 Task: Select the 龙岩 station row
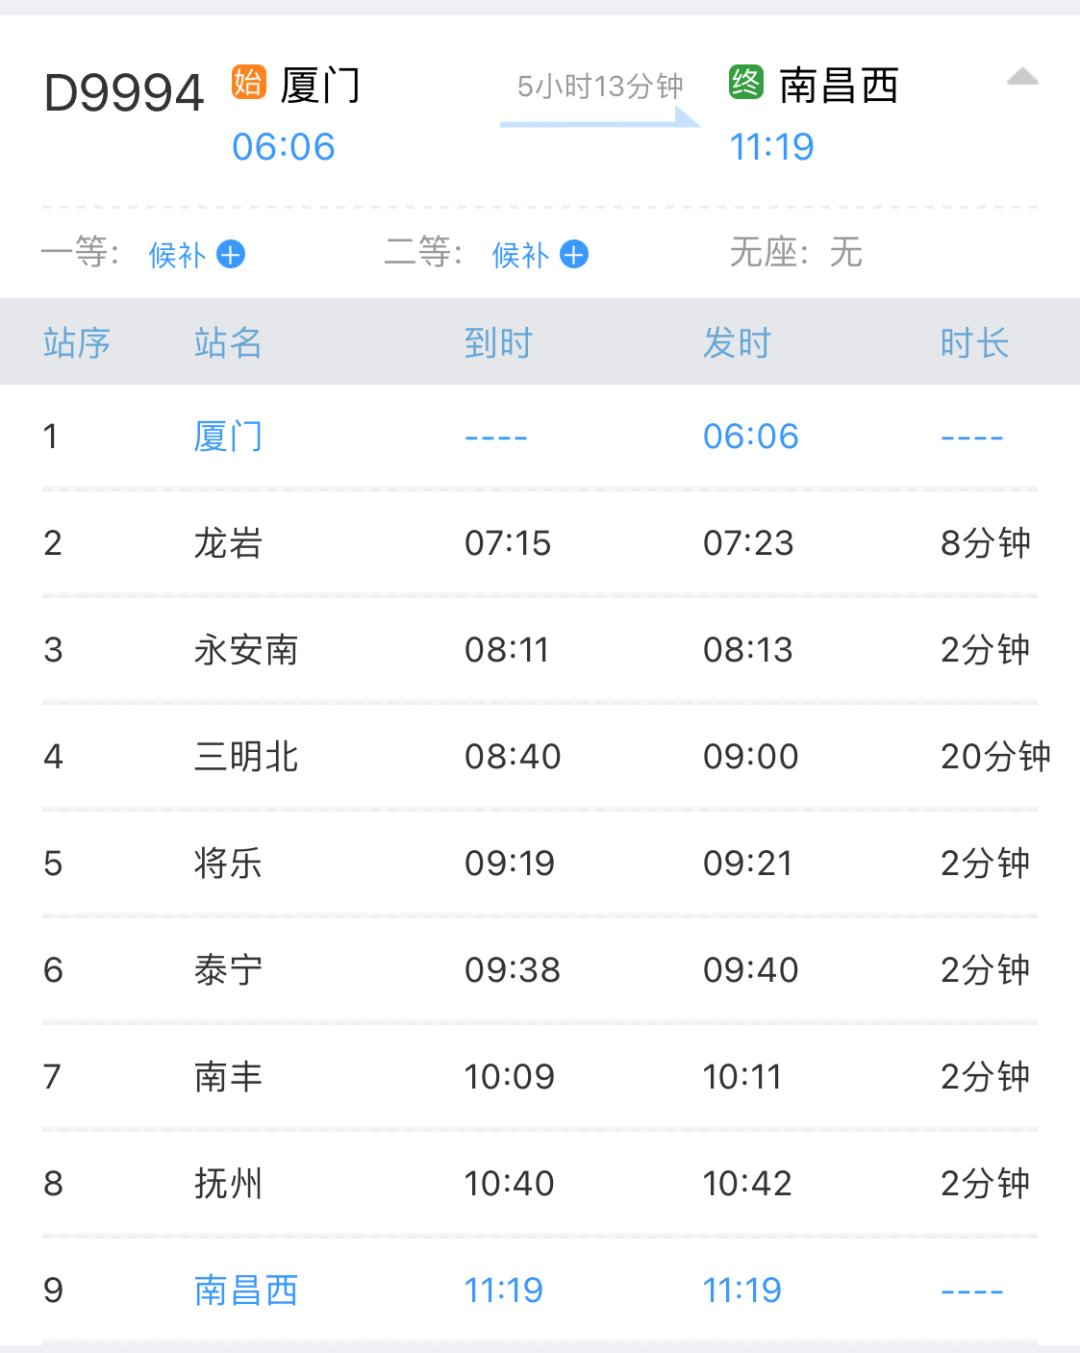point(228,543)
